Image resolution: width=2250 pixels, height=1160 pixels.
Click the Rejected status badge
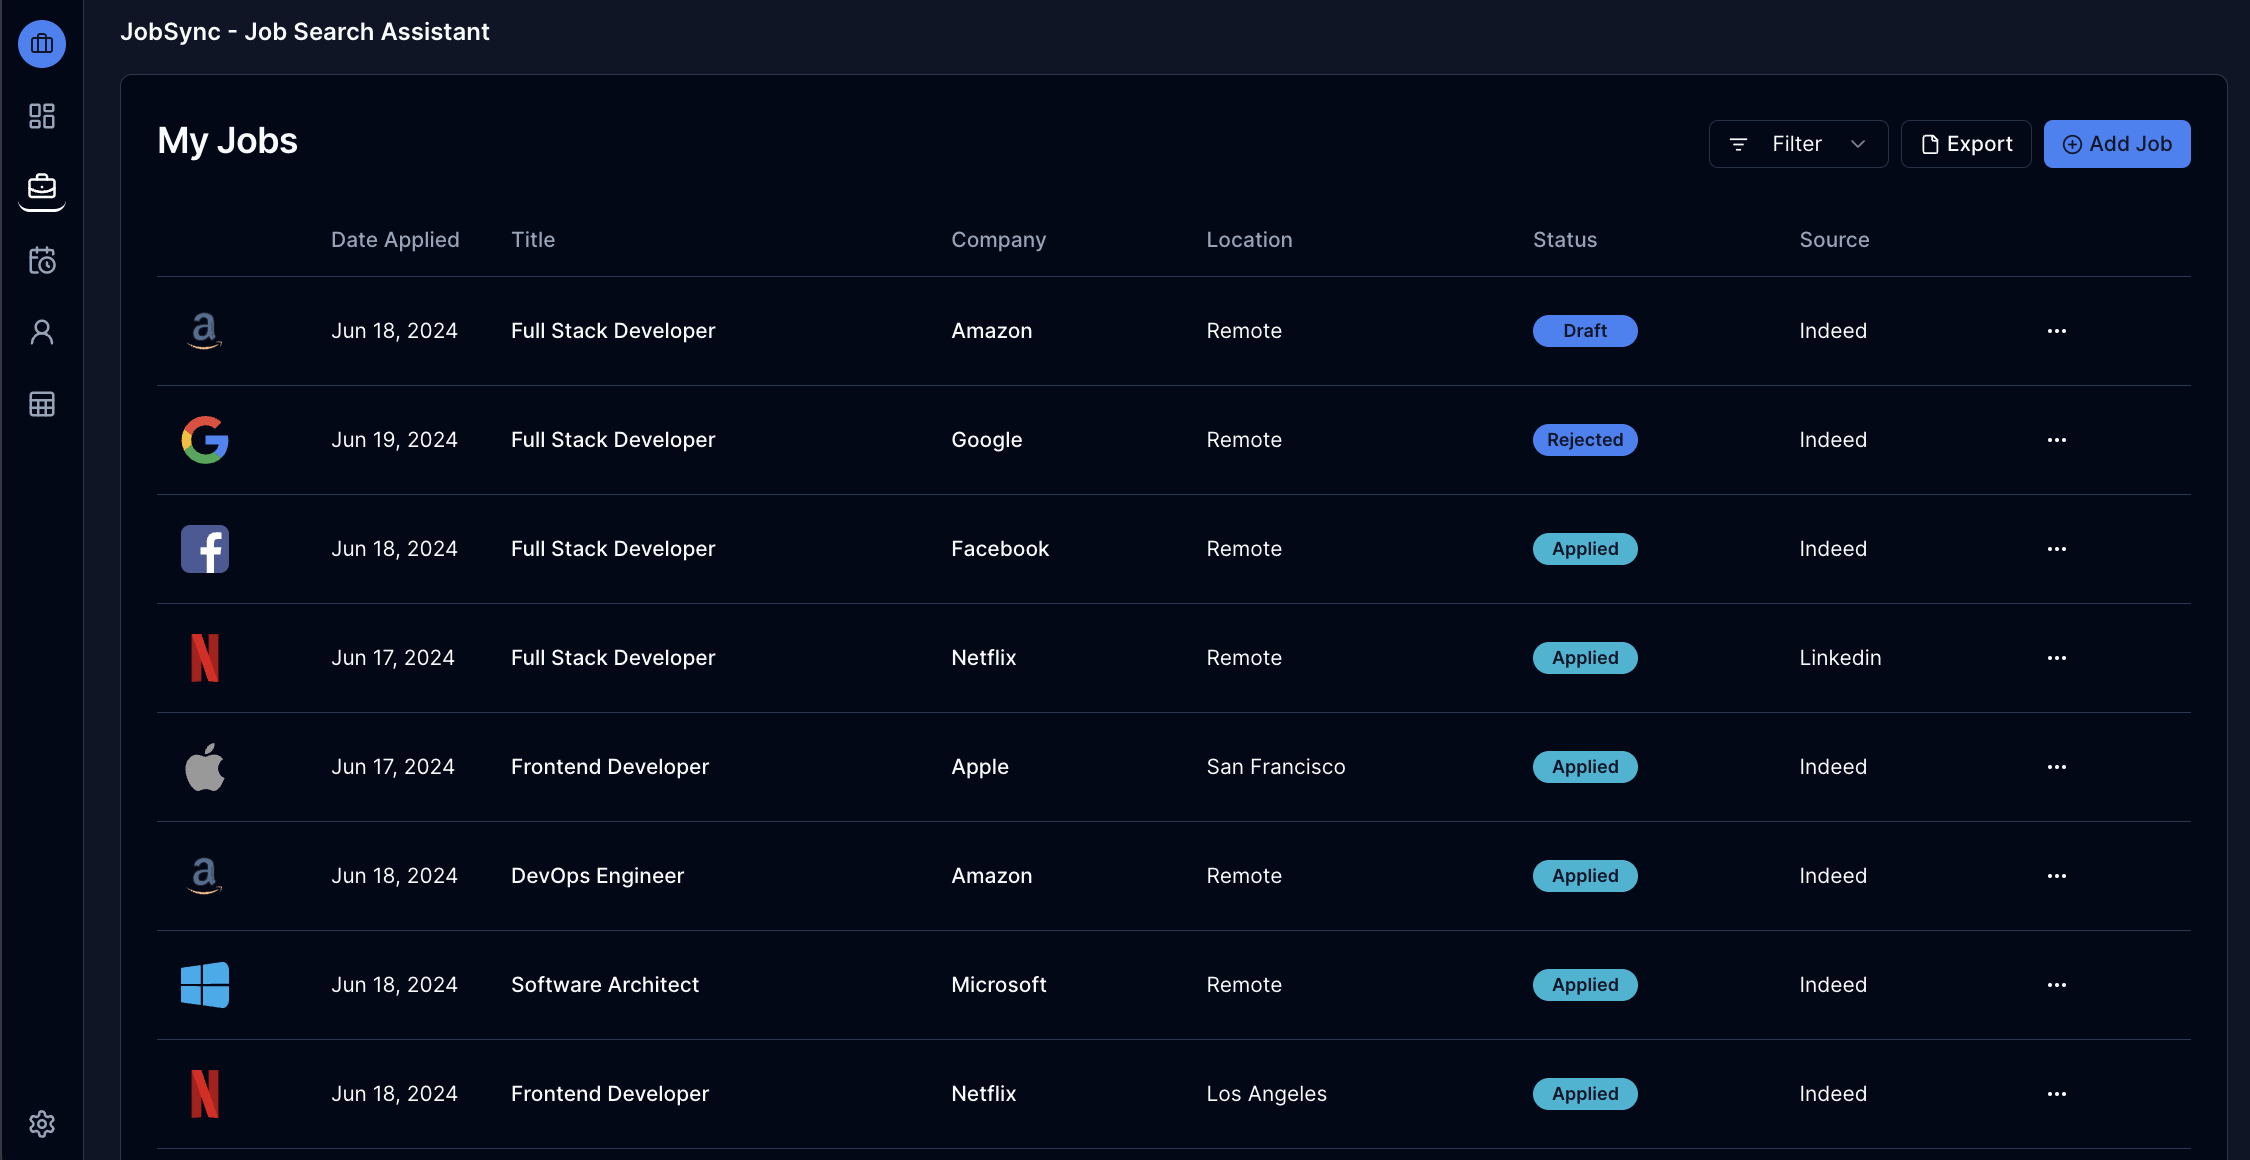1585,440
